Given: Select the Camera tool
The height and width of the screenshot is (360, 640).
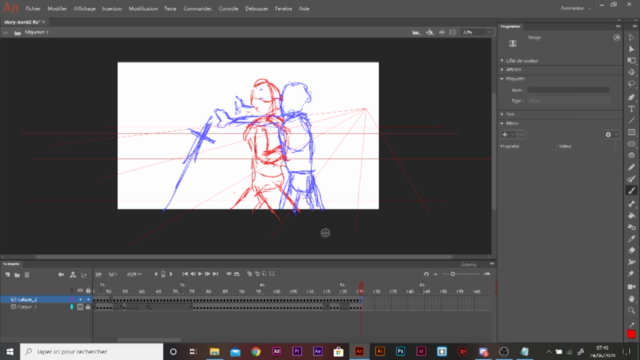Looking at the screenshot, I should [631, 287].
